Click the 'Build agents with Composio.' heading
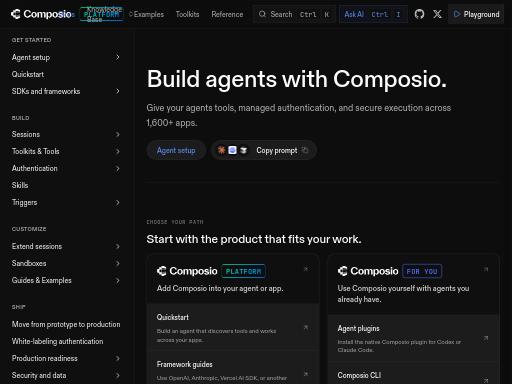The height and width of the screenshot is (384, 512). (296, 79)
